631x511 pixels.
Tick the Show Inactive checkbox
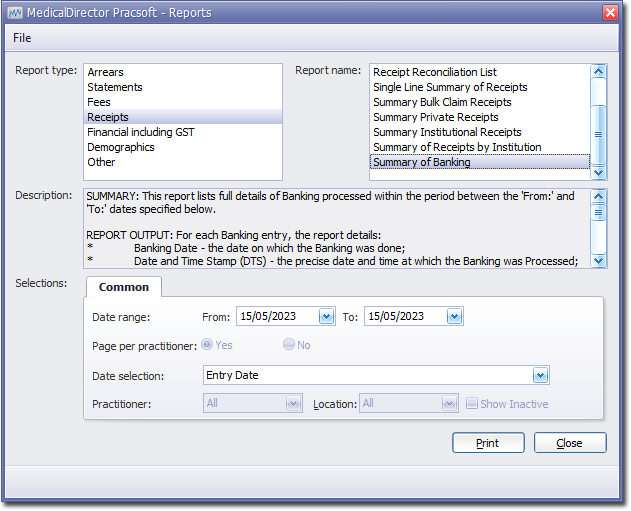pos(472,404)
